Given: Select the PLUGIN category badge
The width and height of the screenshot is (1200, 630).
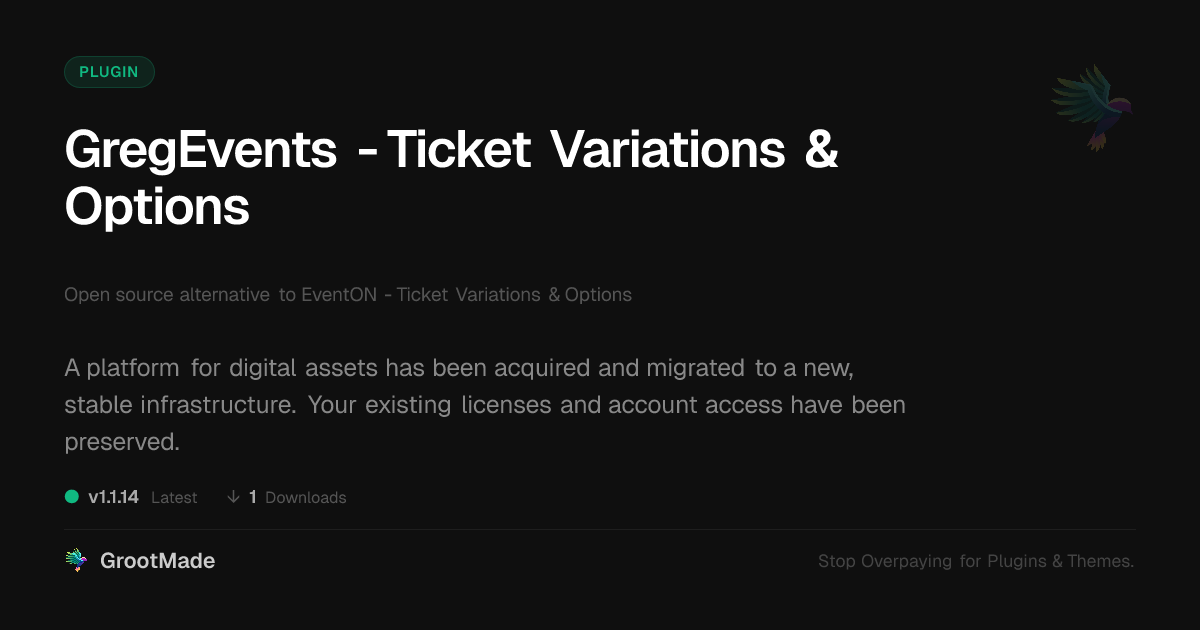Looking at the screenshot, I should (x=109, y=72).
